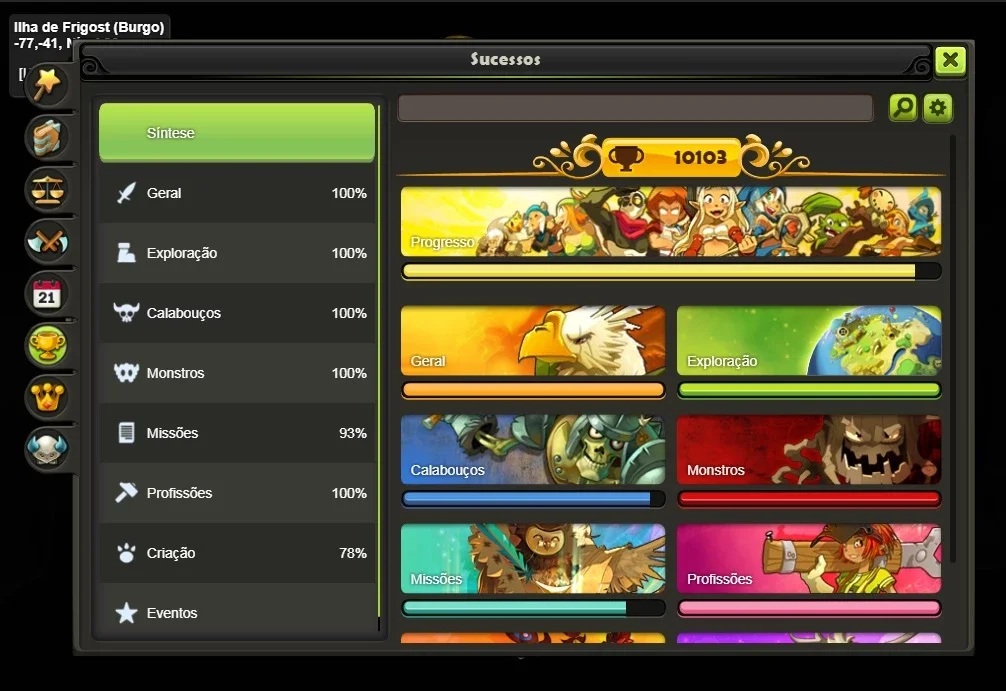
Task: Click the Missões 93% value
Action: [353, 433]
